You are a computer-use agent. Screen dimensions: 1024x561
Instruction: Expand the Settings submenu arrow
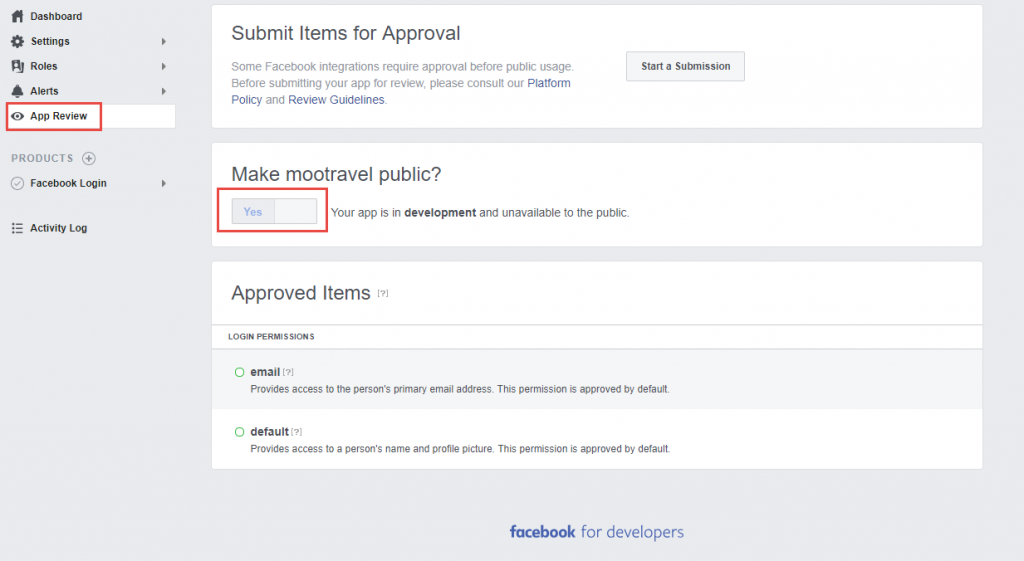(164, 41)
